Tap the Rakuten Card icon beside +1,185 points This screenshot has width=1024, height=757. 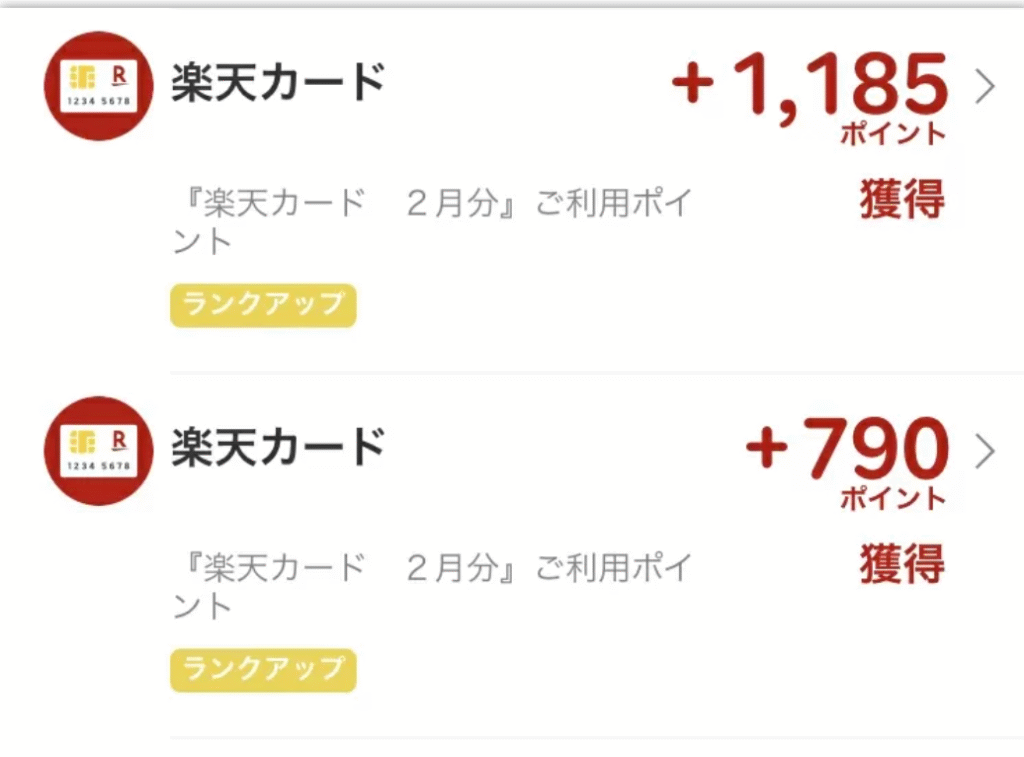[99, 86]
